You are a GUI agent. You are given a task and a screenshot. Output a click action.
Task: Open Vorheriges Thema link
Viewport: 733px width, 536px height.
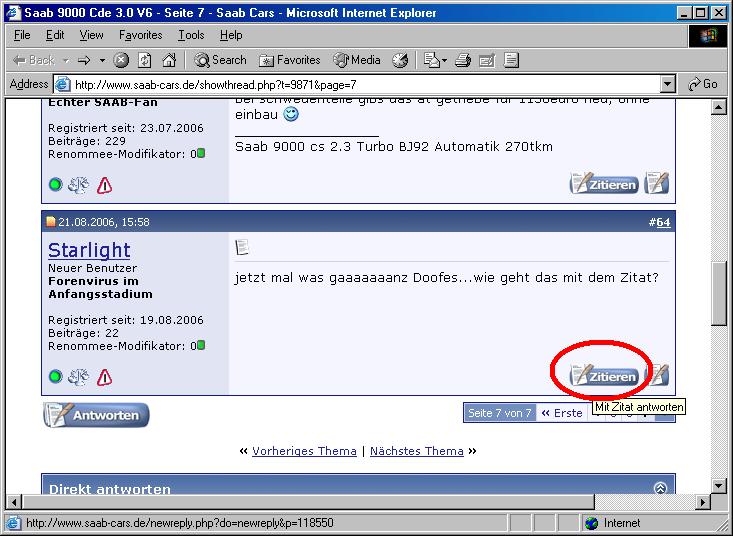pyautogui.click(x=304, y=451)
